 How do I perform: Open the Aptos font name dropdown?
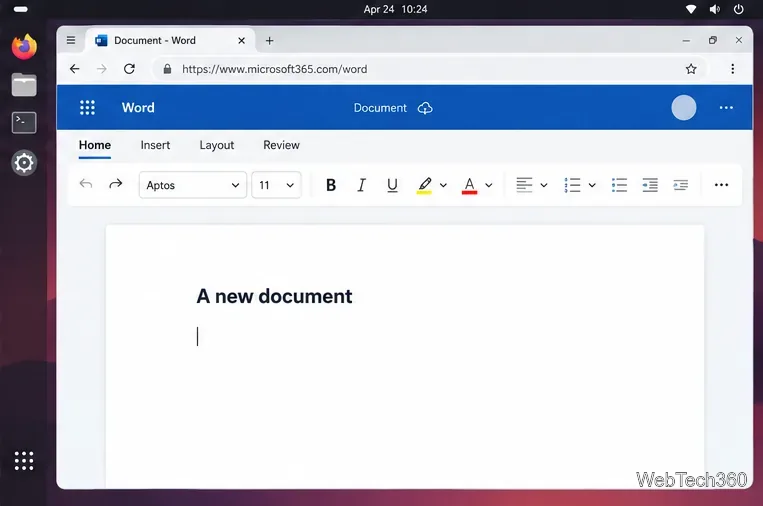coord(193,185)
